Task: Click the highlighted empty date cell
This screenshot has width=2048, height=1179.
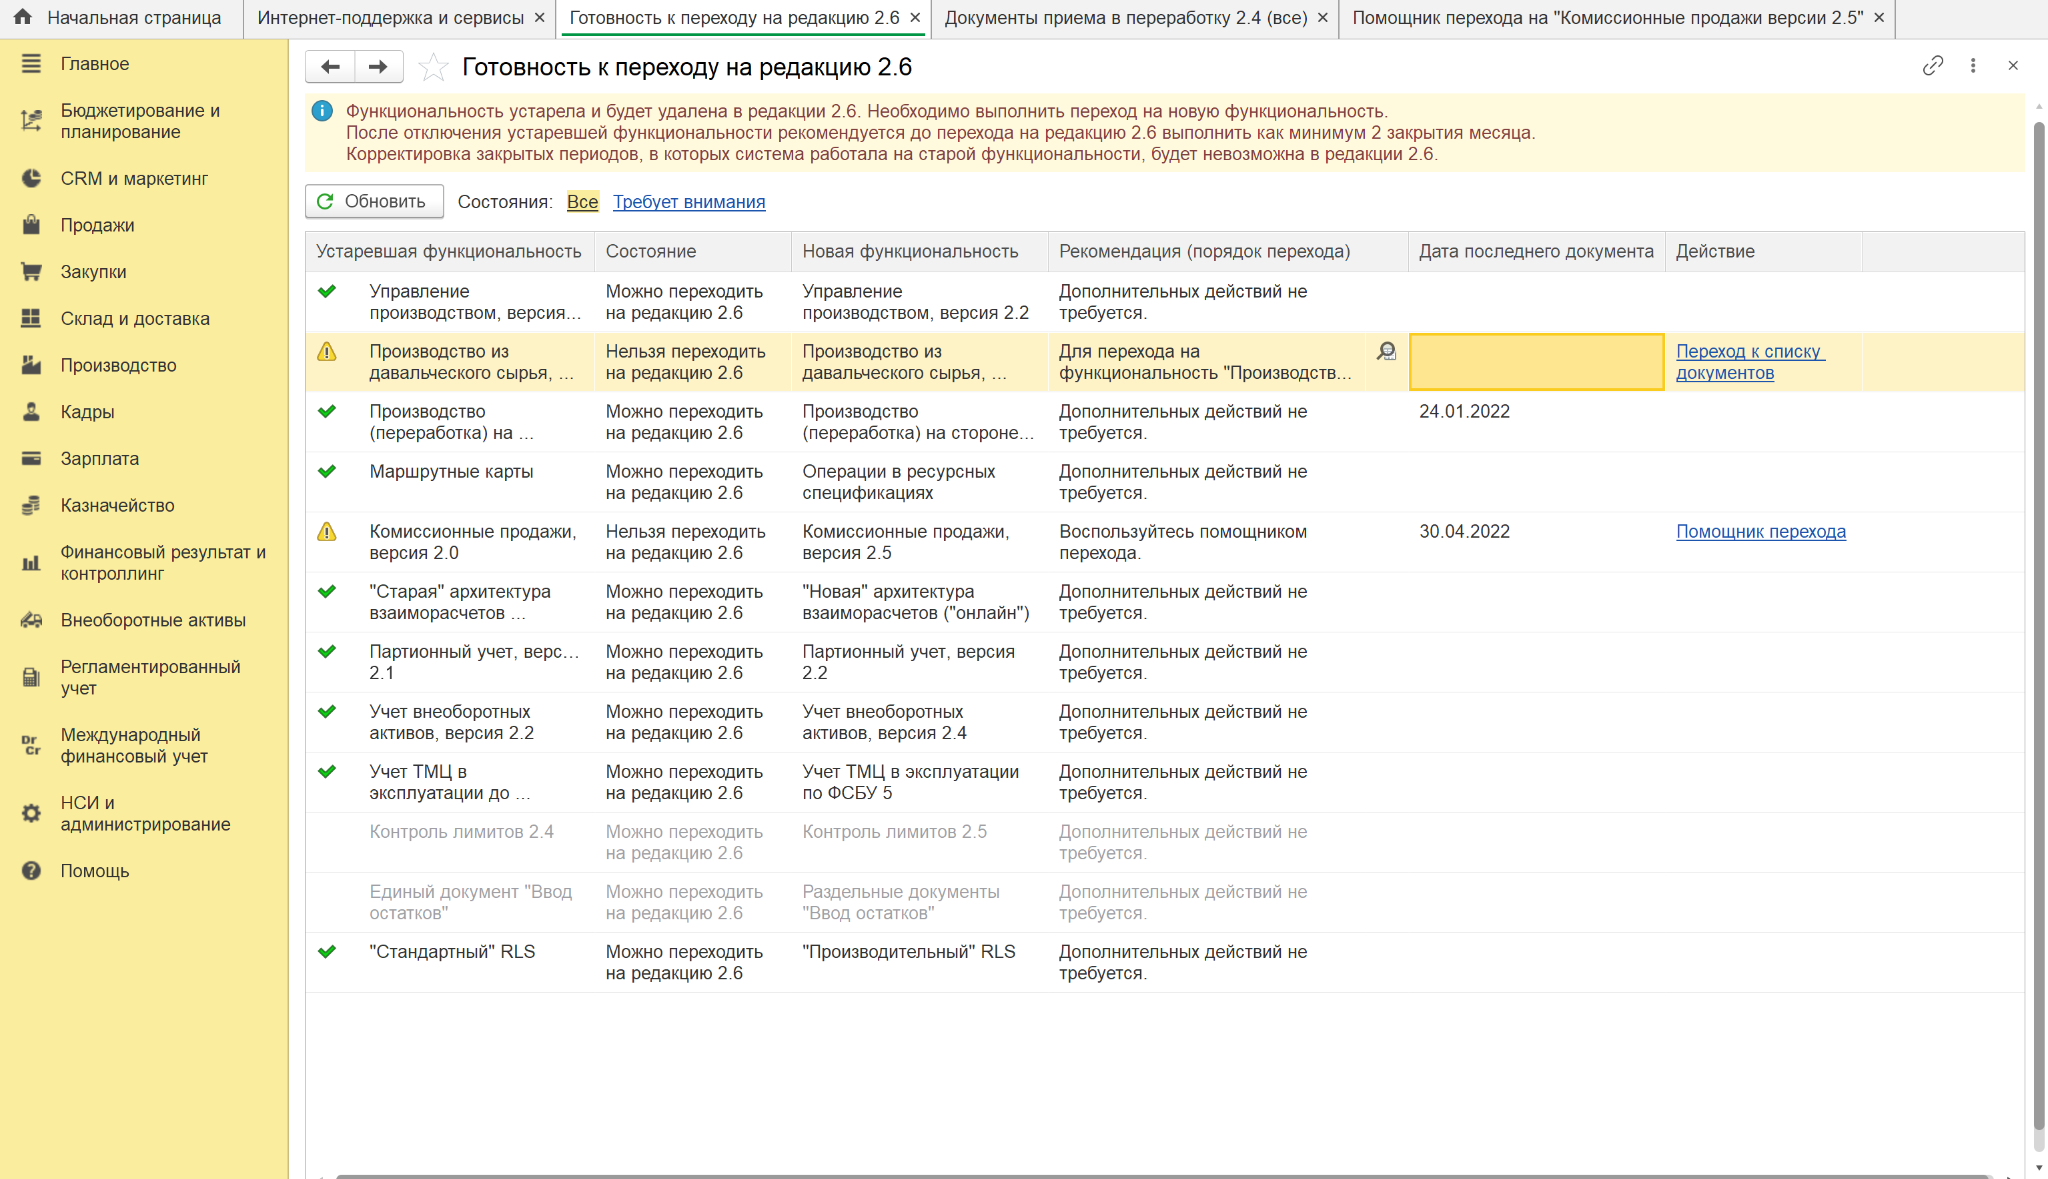Action: click(x=1536, y=362)
